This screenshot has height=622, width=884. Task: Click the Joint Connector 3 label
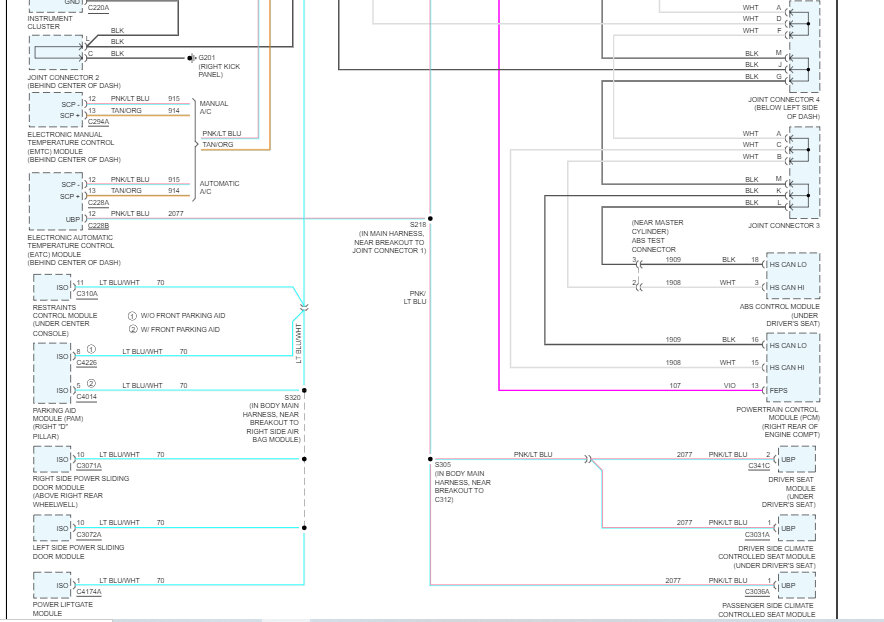(784, 226)
